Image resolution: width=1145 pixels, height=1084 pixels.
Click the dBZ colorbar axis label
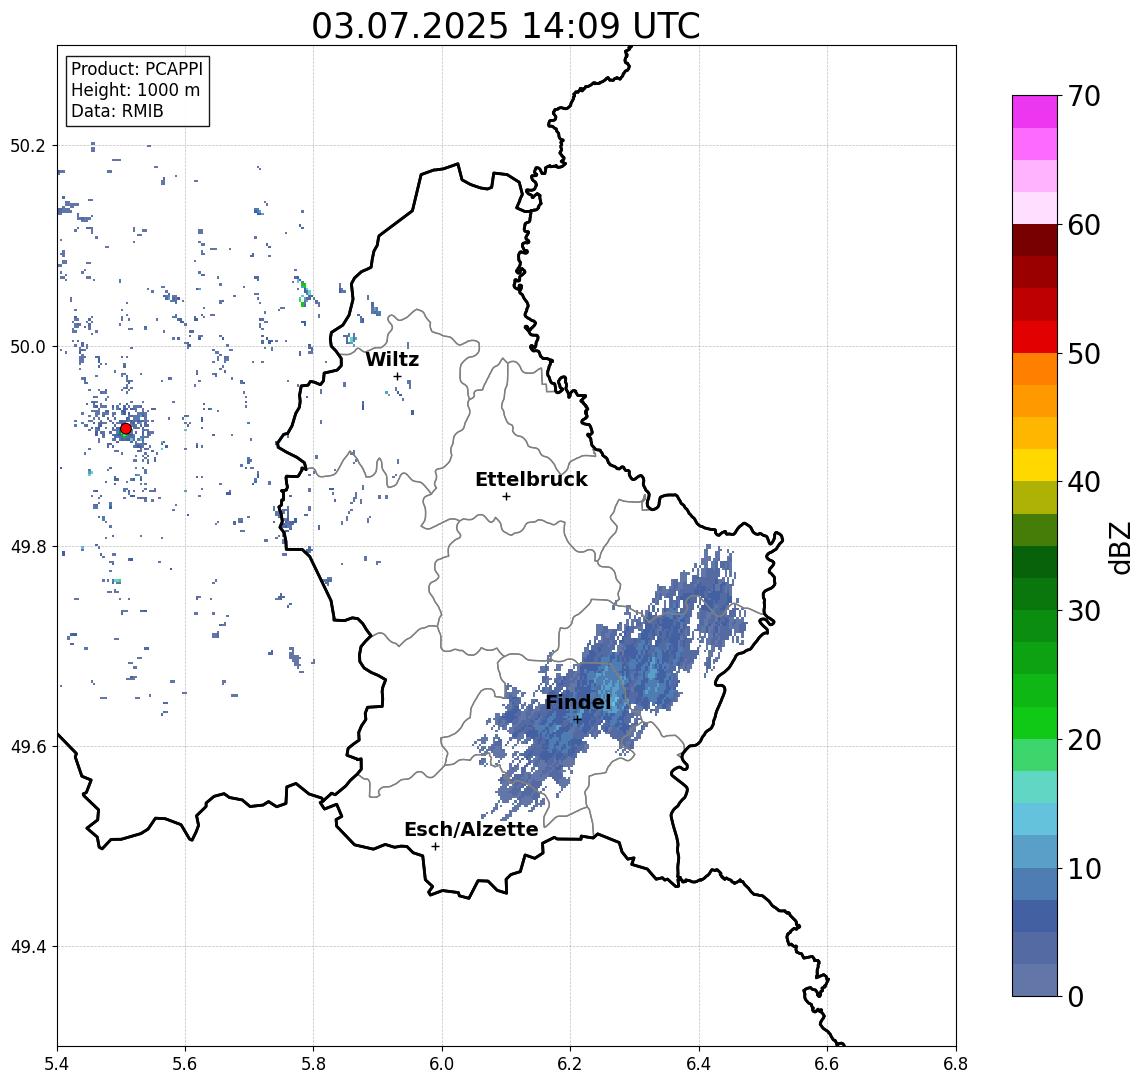click(1119, 547)
